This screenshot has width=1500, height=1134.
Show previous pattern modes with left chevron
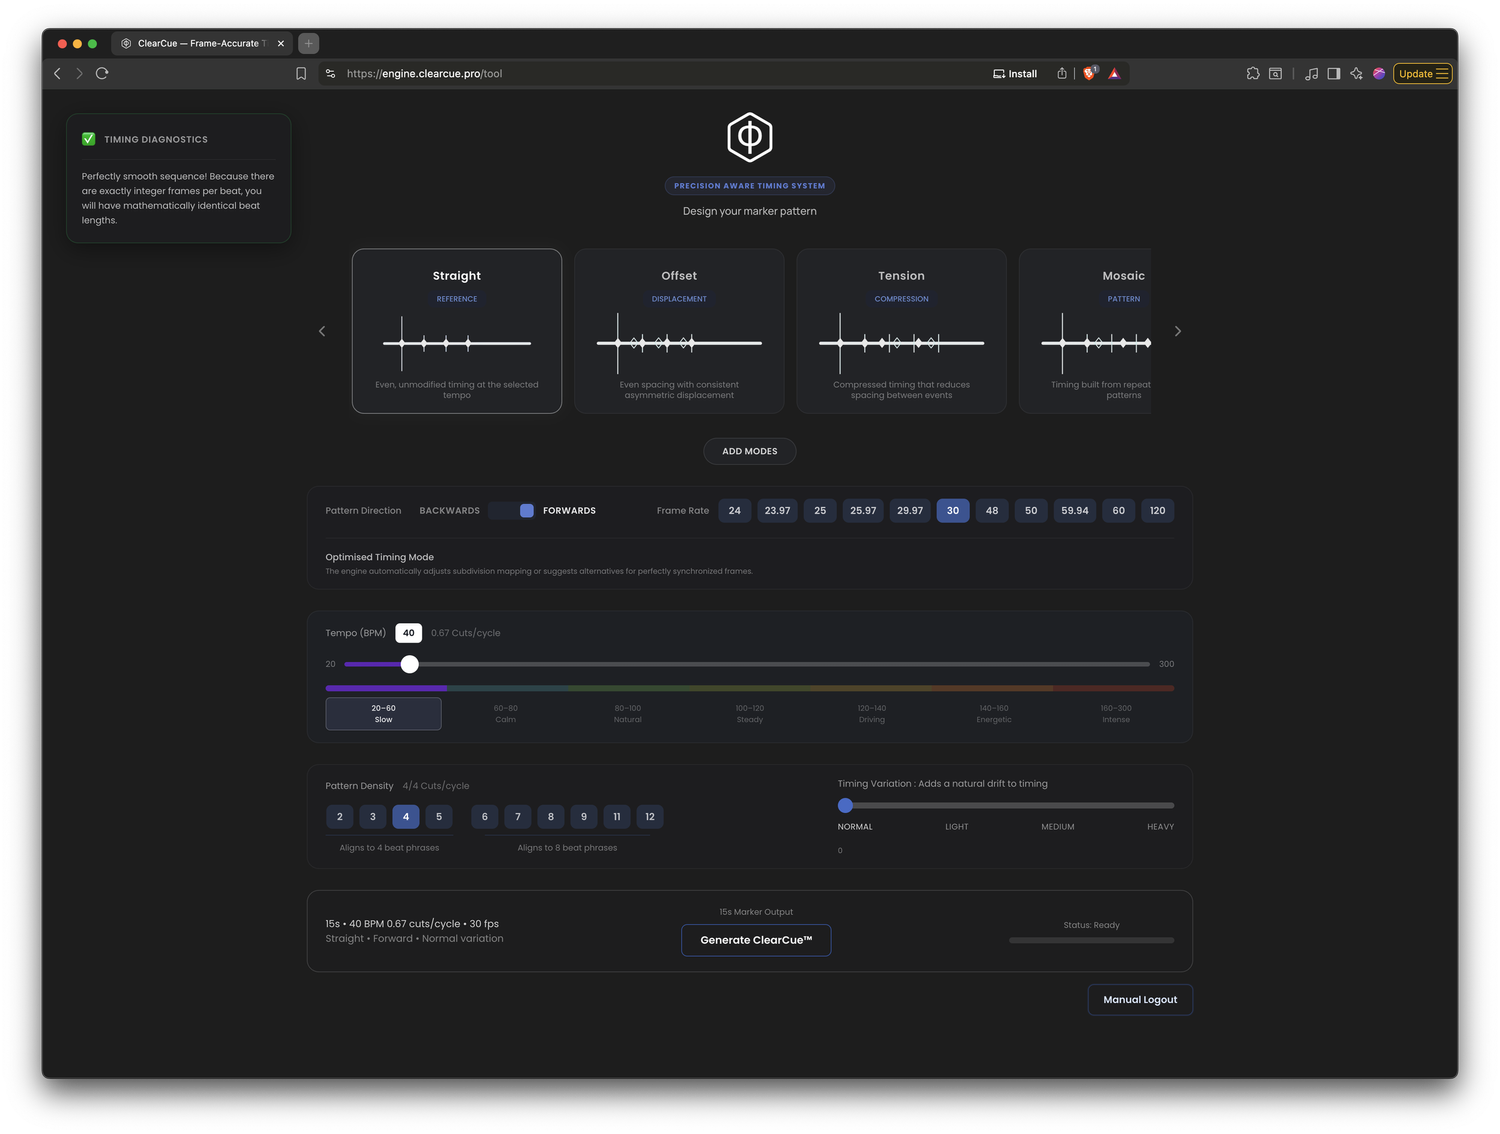point(322,331)
